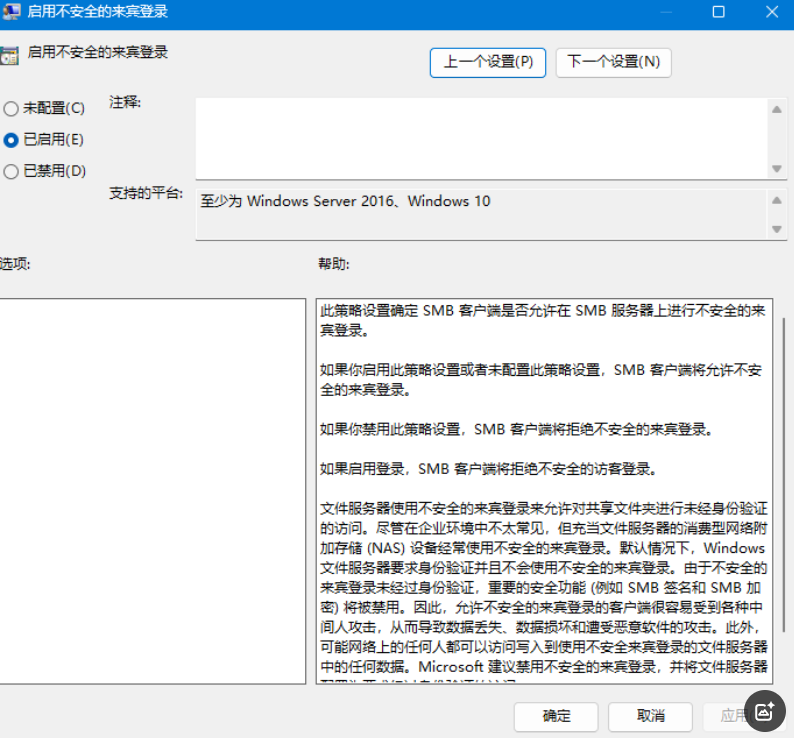Go to 上一个设置(P)
Screen dimensions: 794x738
[x=488, y=62]
